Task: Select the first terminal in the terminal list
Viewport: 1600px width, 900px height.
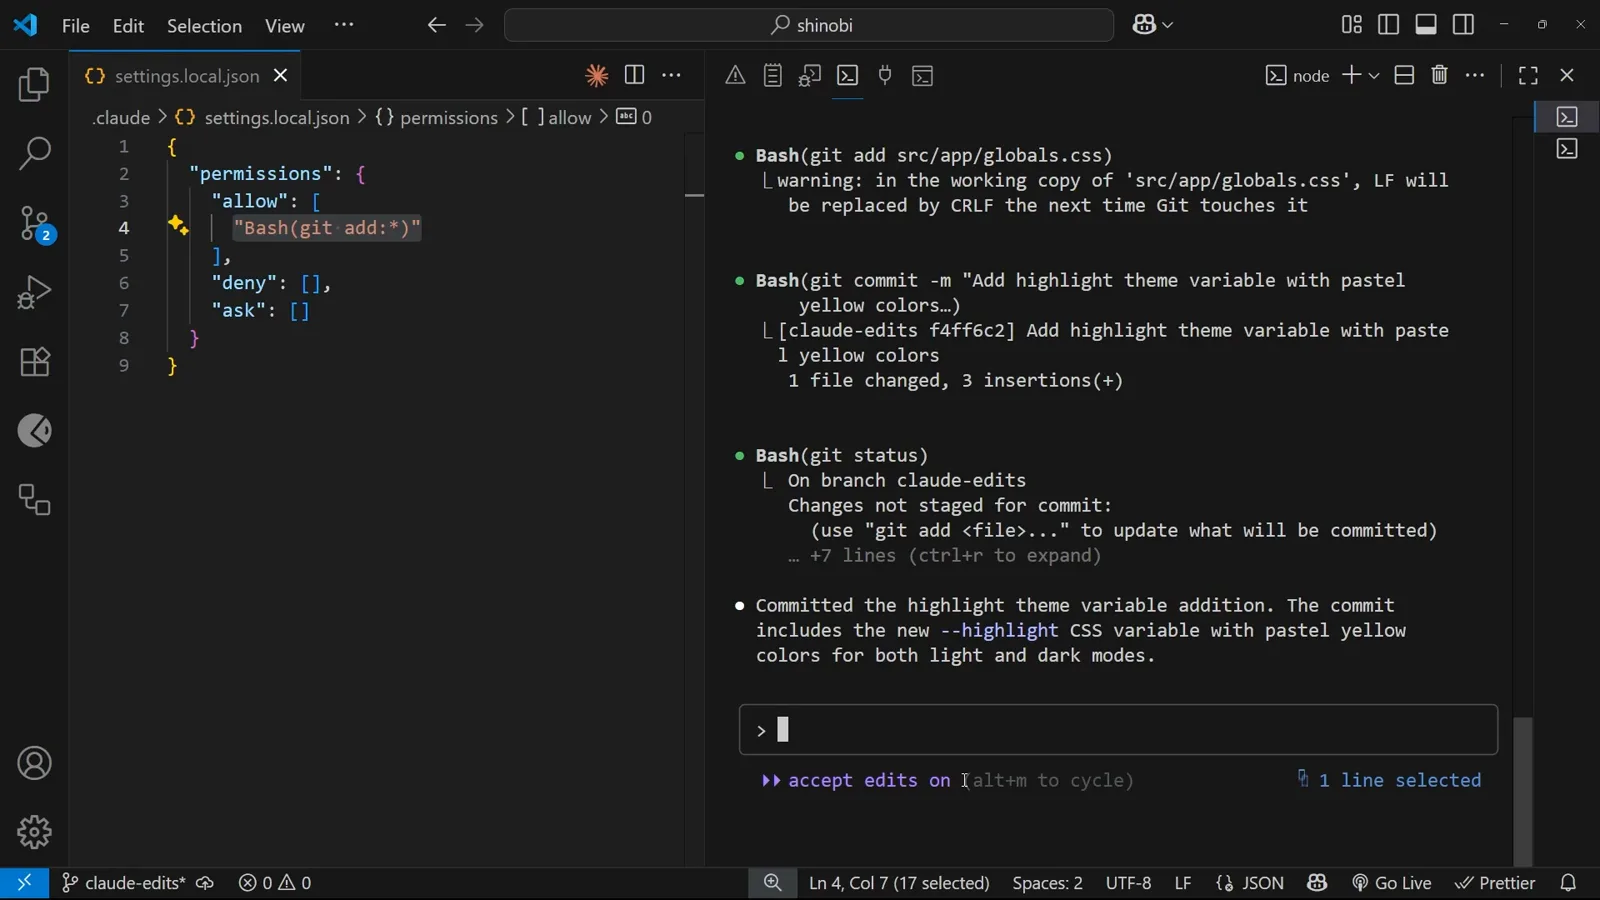Action: [x=1567, y=117]
